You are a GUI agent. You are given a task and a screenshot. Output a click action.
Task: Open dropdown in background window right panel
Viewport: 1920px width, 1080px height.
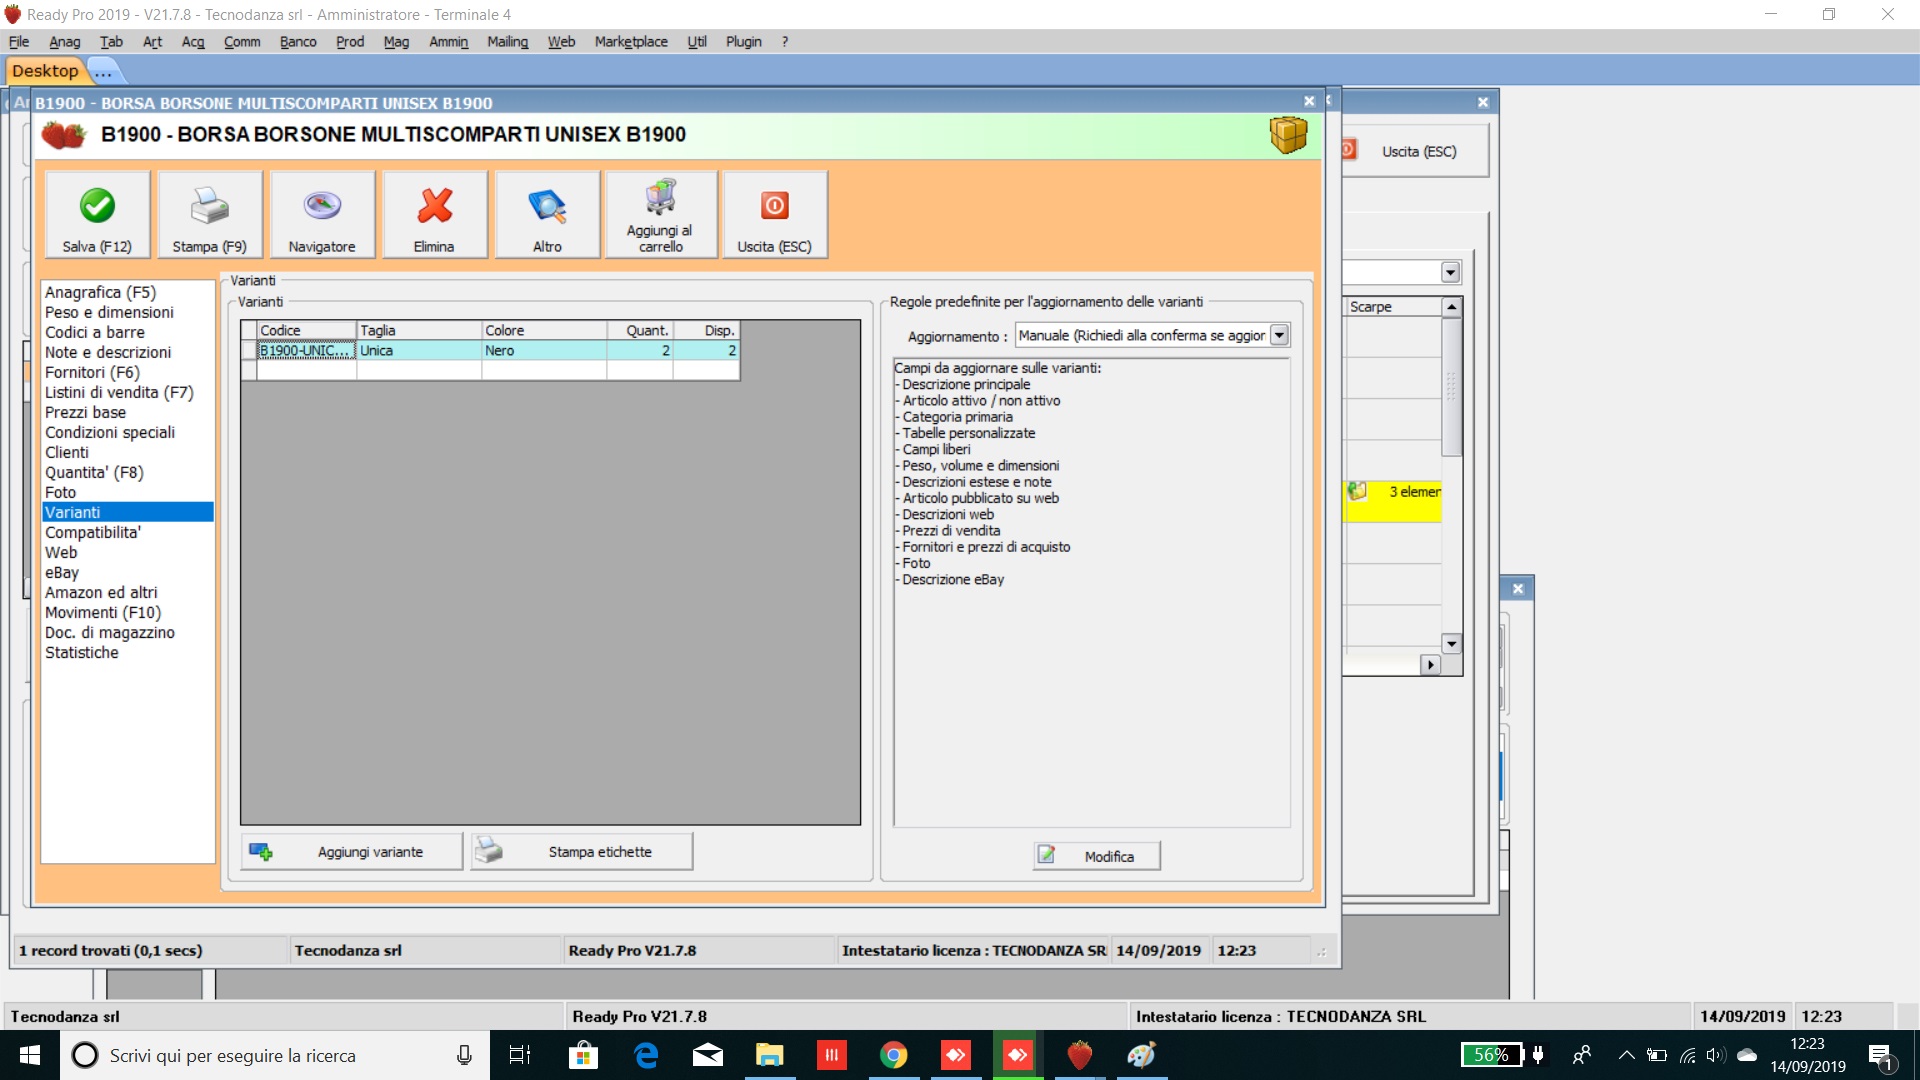(x=1450, y=273)
